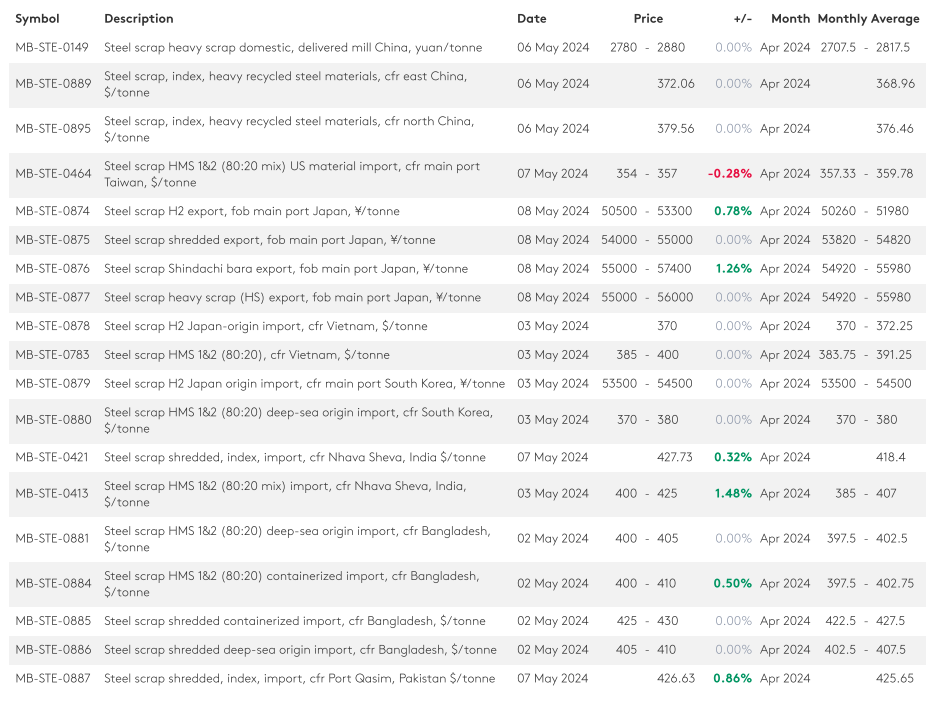Click the Monthly Average column header
The image size is (940, 711).
(x=868, y=19)
